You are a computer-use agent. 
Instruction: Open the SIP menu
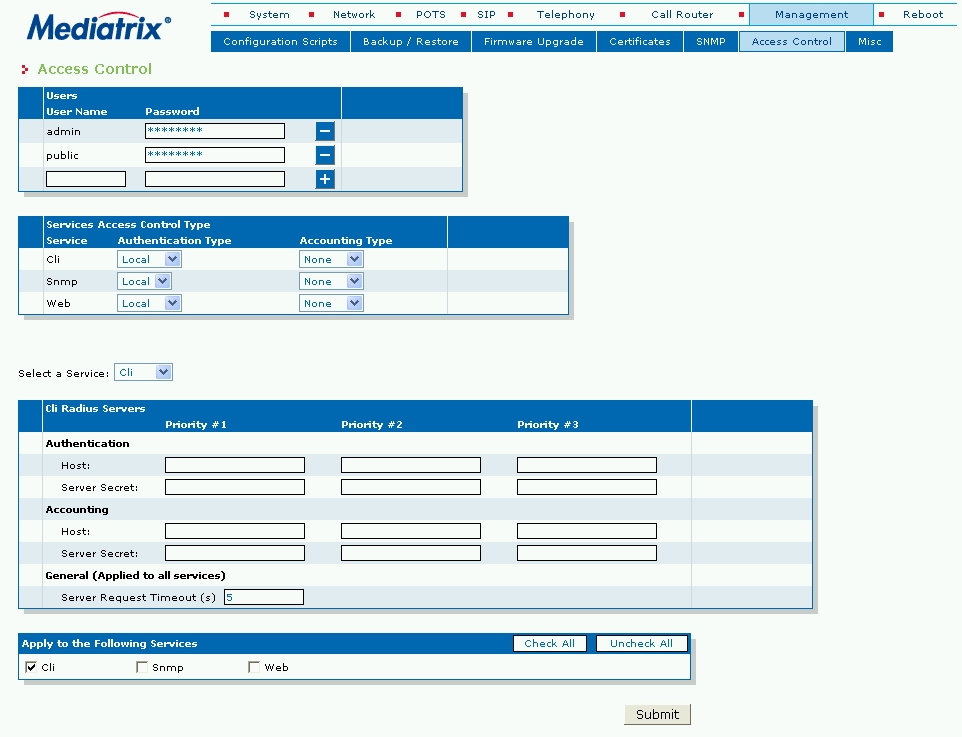pyautogui.click(x=486, y=14)
